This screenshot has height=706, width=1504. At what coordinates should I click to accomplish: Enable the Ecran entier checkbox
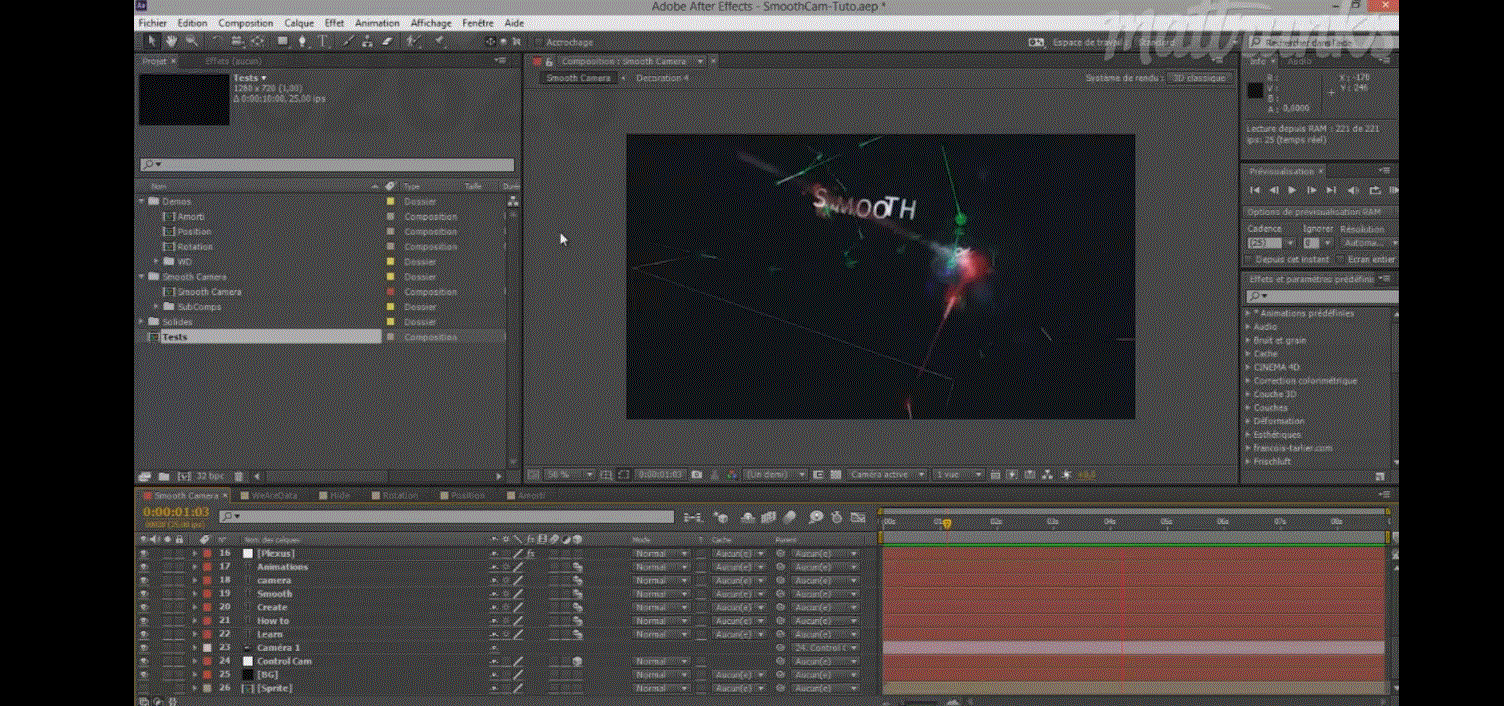(x=1341, y=259)
